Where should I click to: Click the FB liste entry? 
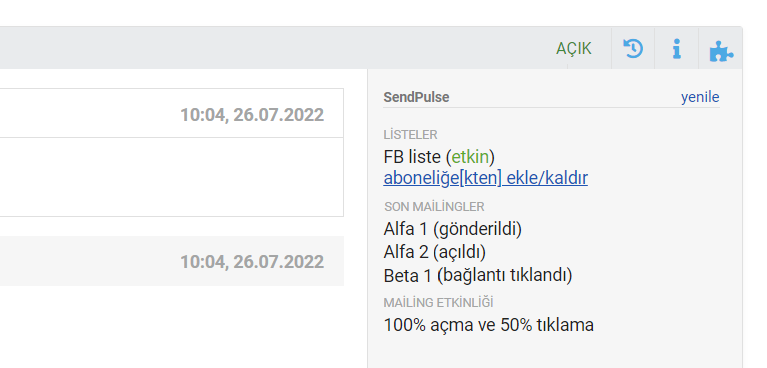coord(439,157)
